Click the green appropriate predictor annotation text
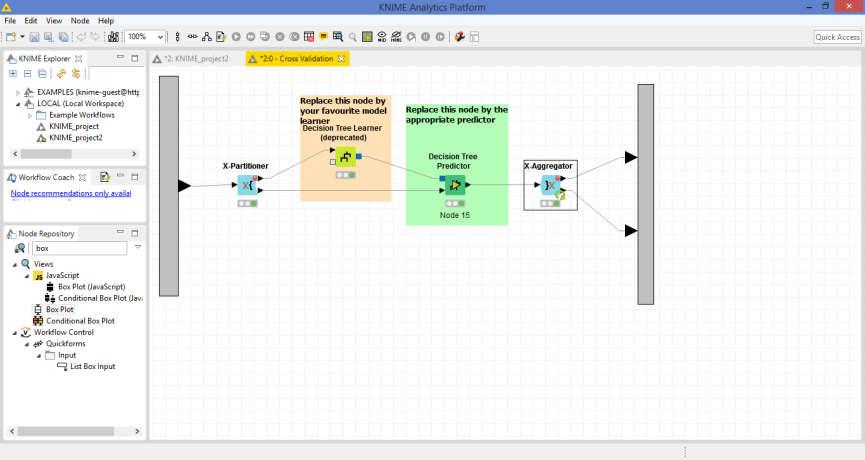The height and width of the screenshot is (460, 865). [457, 115]
